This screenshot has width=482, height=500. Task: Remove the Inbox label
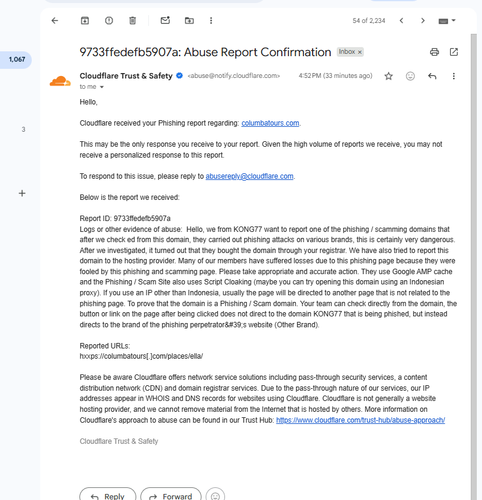click(360, 52)
